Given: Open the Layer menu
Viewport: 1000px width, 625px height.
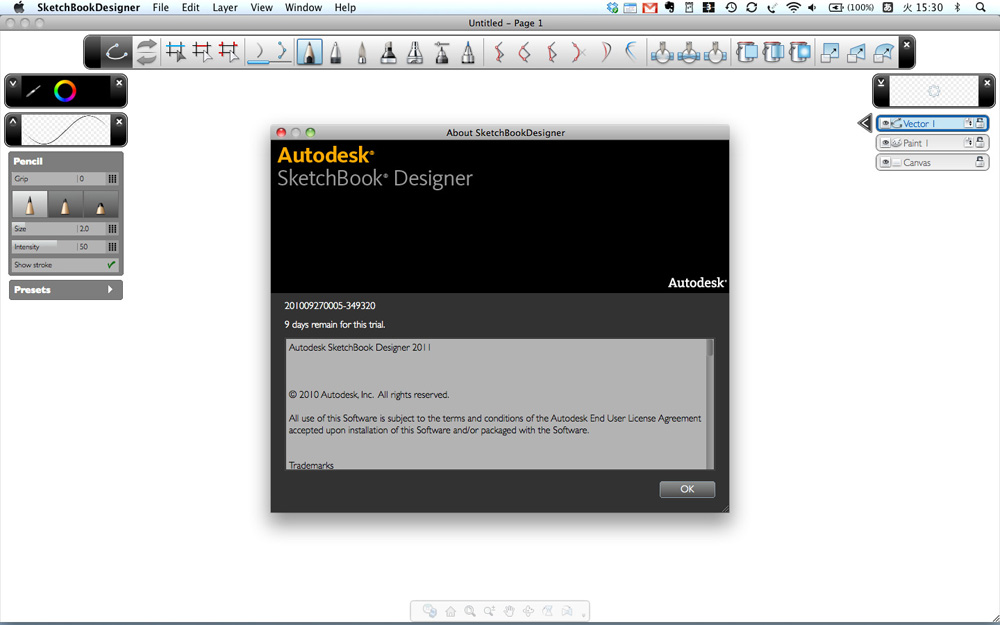Looking at the screenshot, I should click(225, 7).
